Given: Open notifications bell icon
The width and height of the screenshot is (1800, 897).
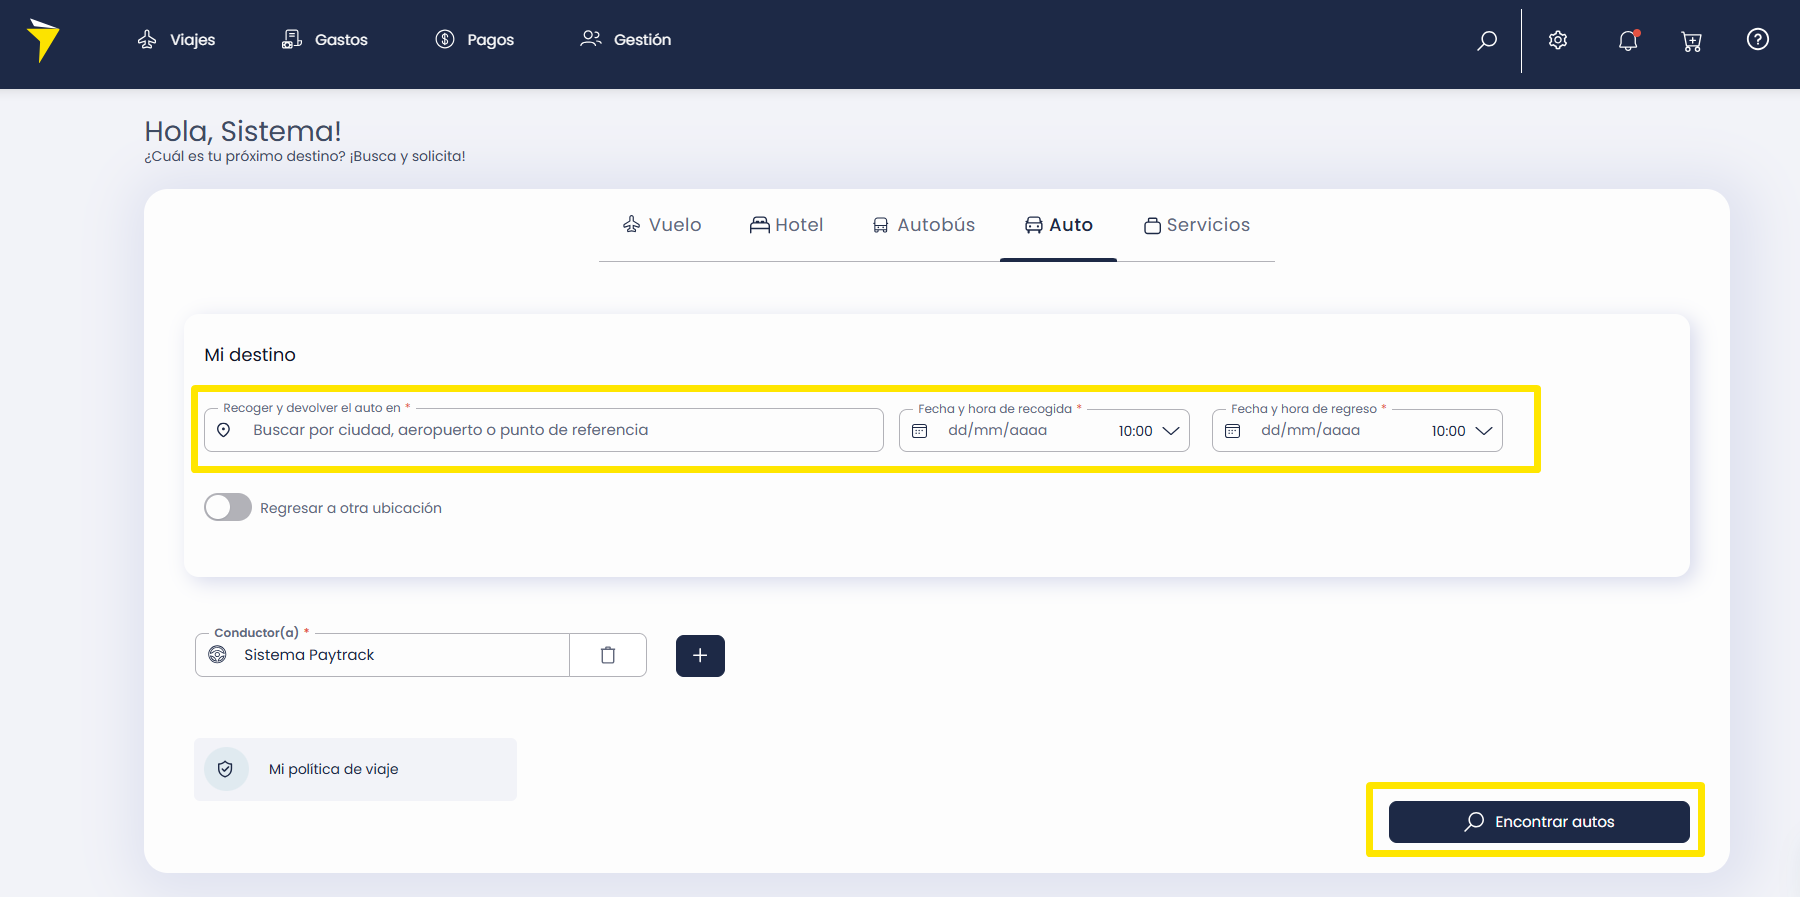Looking at the screenshot, I should 1628,40.
